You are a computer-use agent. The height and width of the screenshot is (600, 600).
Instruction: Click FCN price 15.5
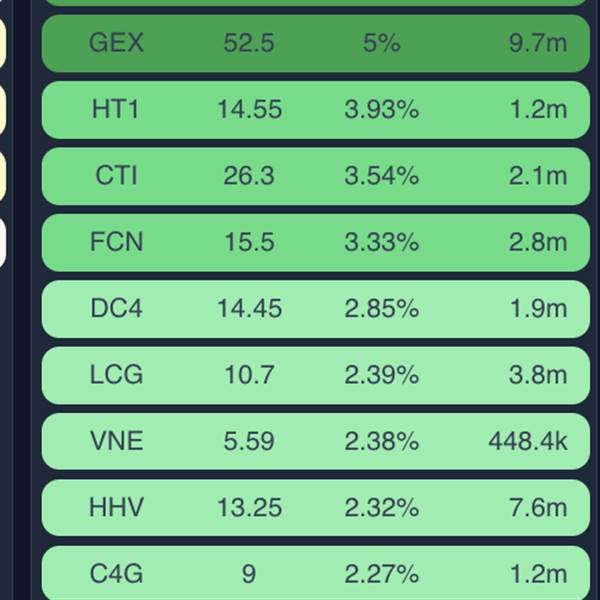pos(249,242)
